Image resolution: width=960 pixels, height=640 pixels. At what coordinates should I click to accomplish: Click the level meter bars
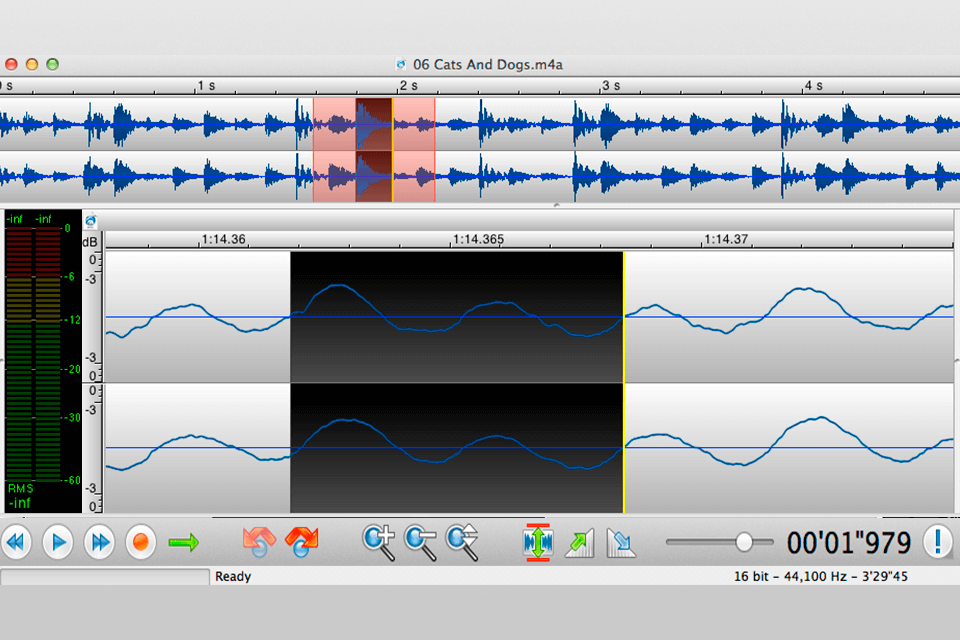34,354
